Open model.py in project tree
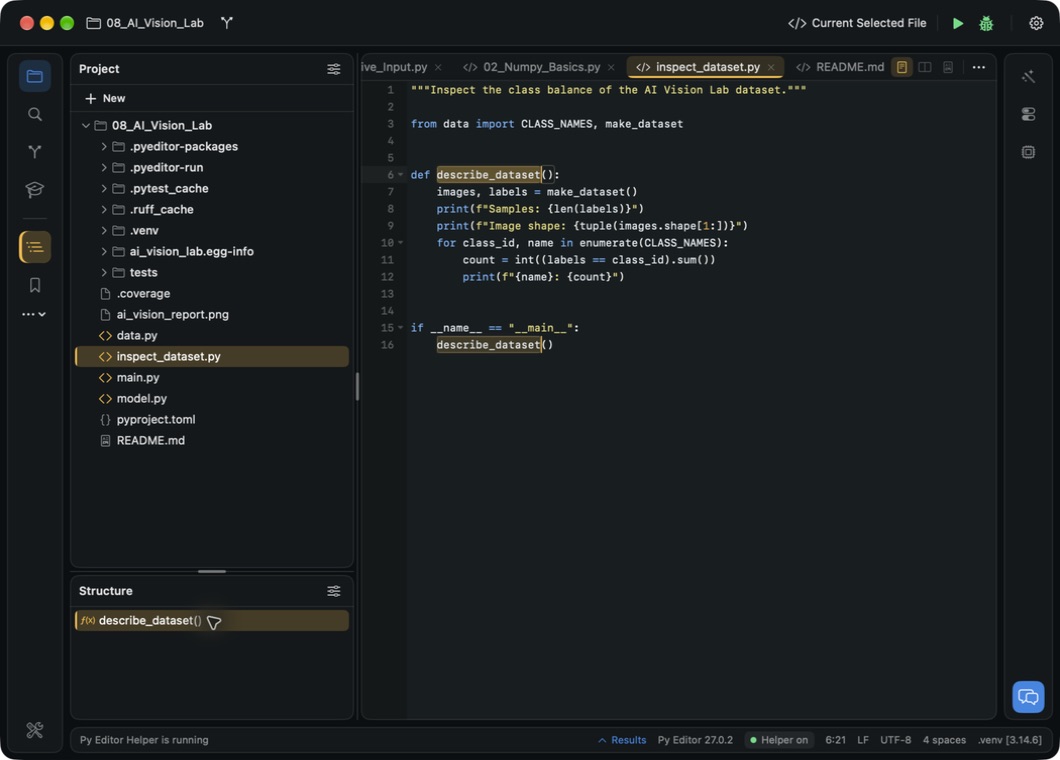Image resolution: width=1060 pixels, height=760 pixels. pyautogui.click(x=212, y=398)
